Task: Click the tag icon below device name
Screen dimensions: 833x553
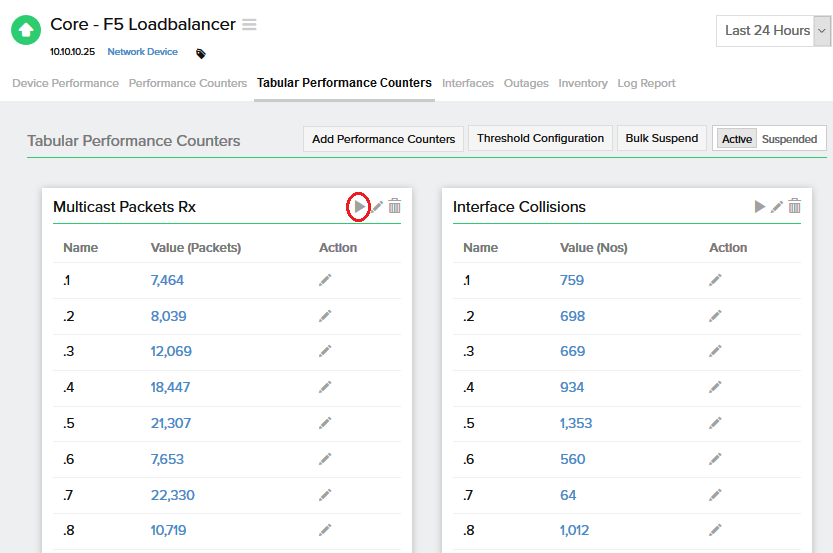Action: (201, 54)
